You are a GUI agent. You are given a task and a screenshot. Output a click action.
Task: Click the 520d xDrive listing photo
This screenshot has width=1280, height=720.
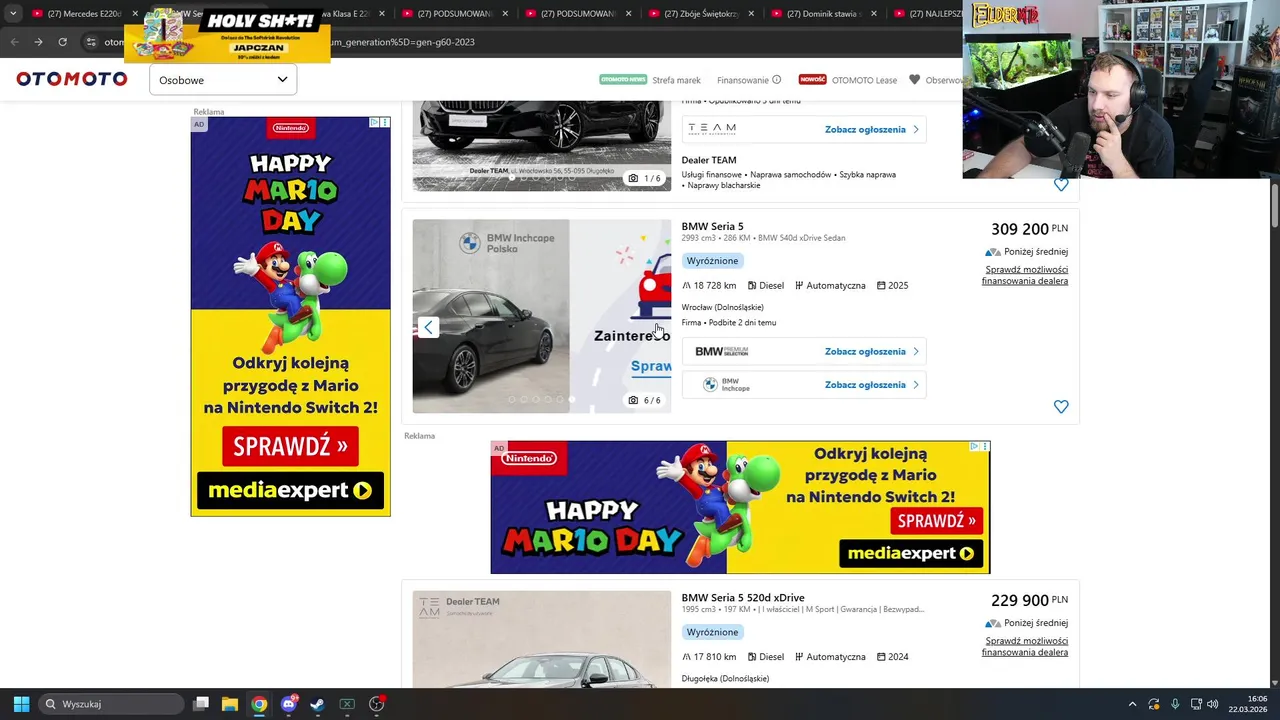[x=541, y=639]
